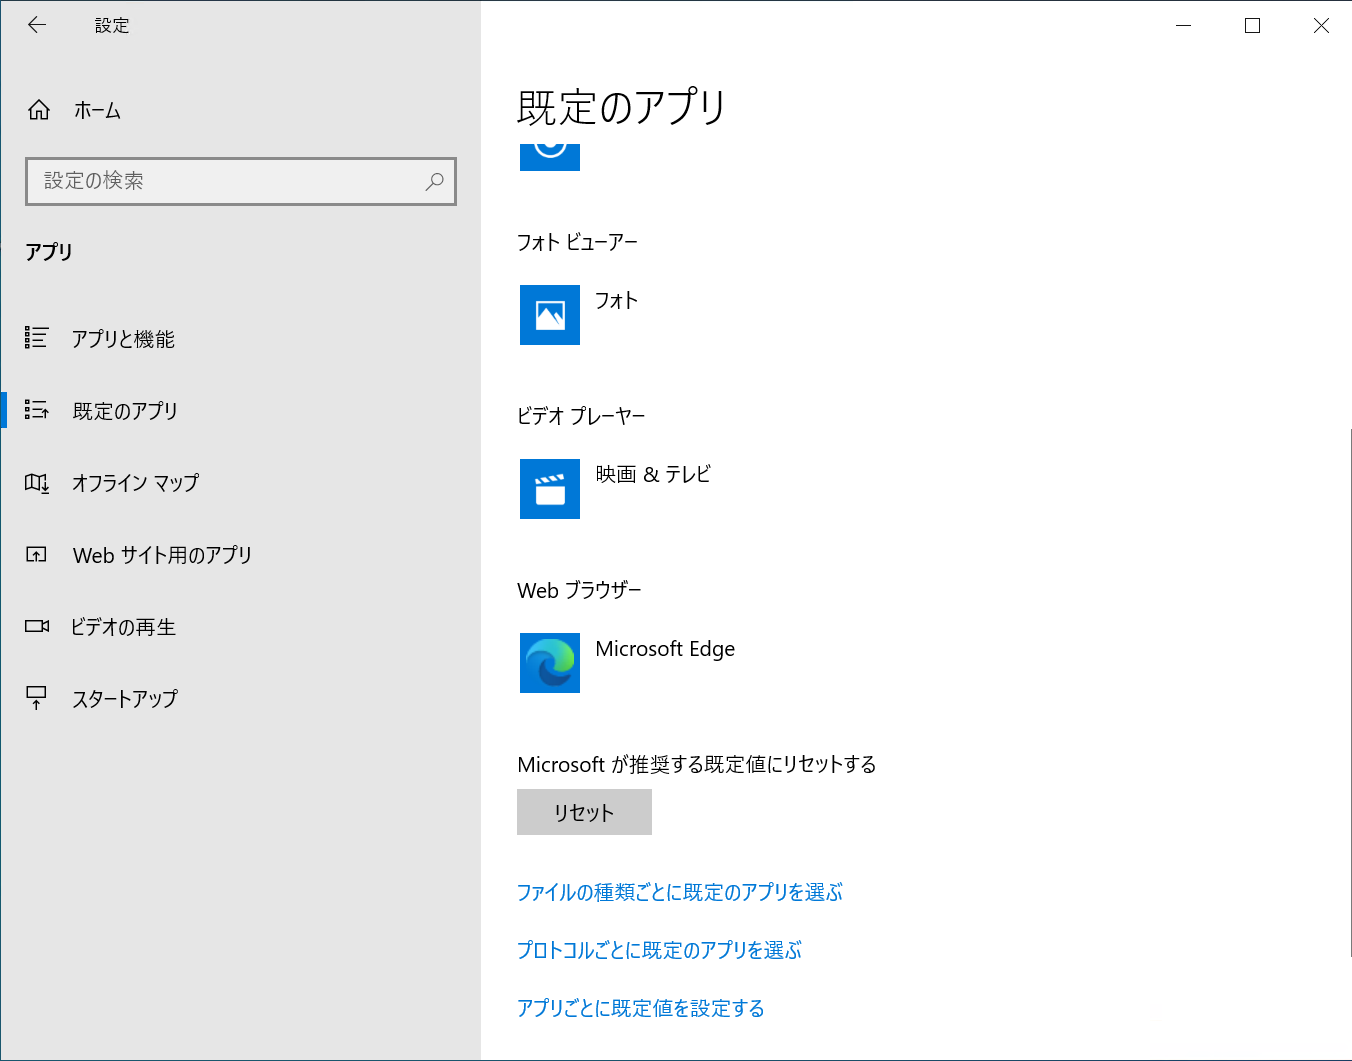Click the オフライン マップ map icon
This screenshot has height=1061, width=1352.
(x=37, y=483)
